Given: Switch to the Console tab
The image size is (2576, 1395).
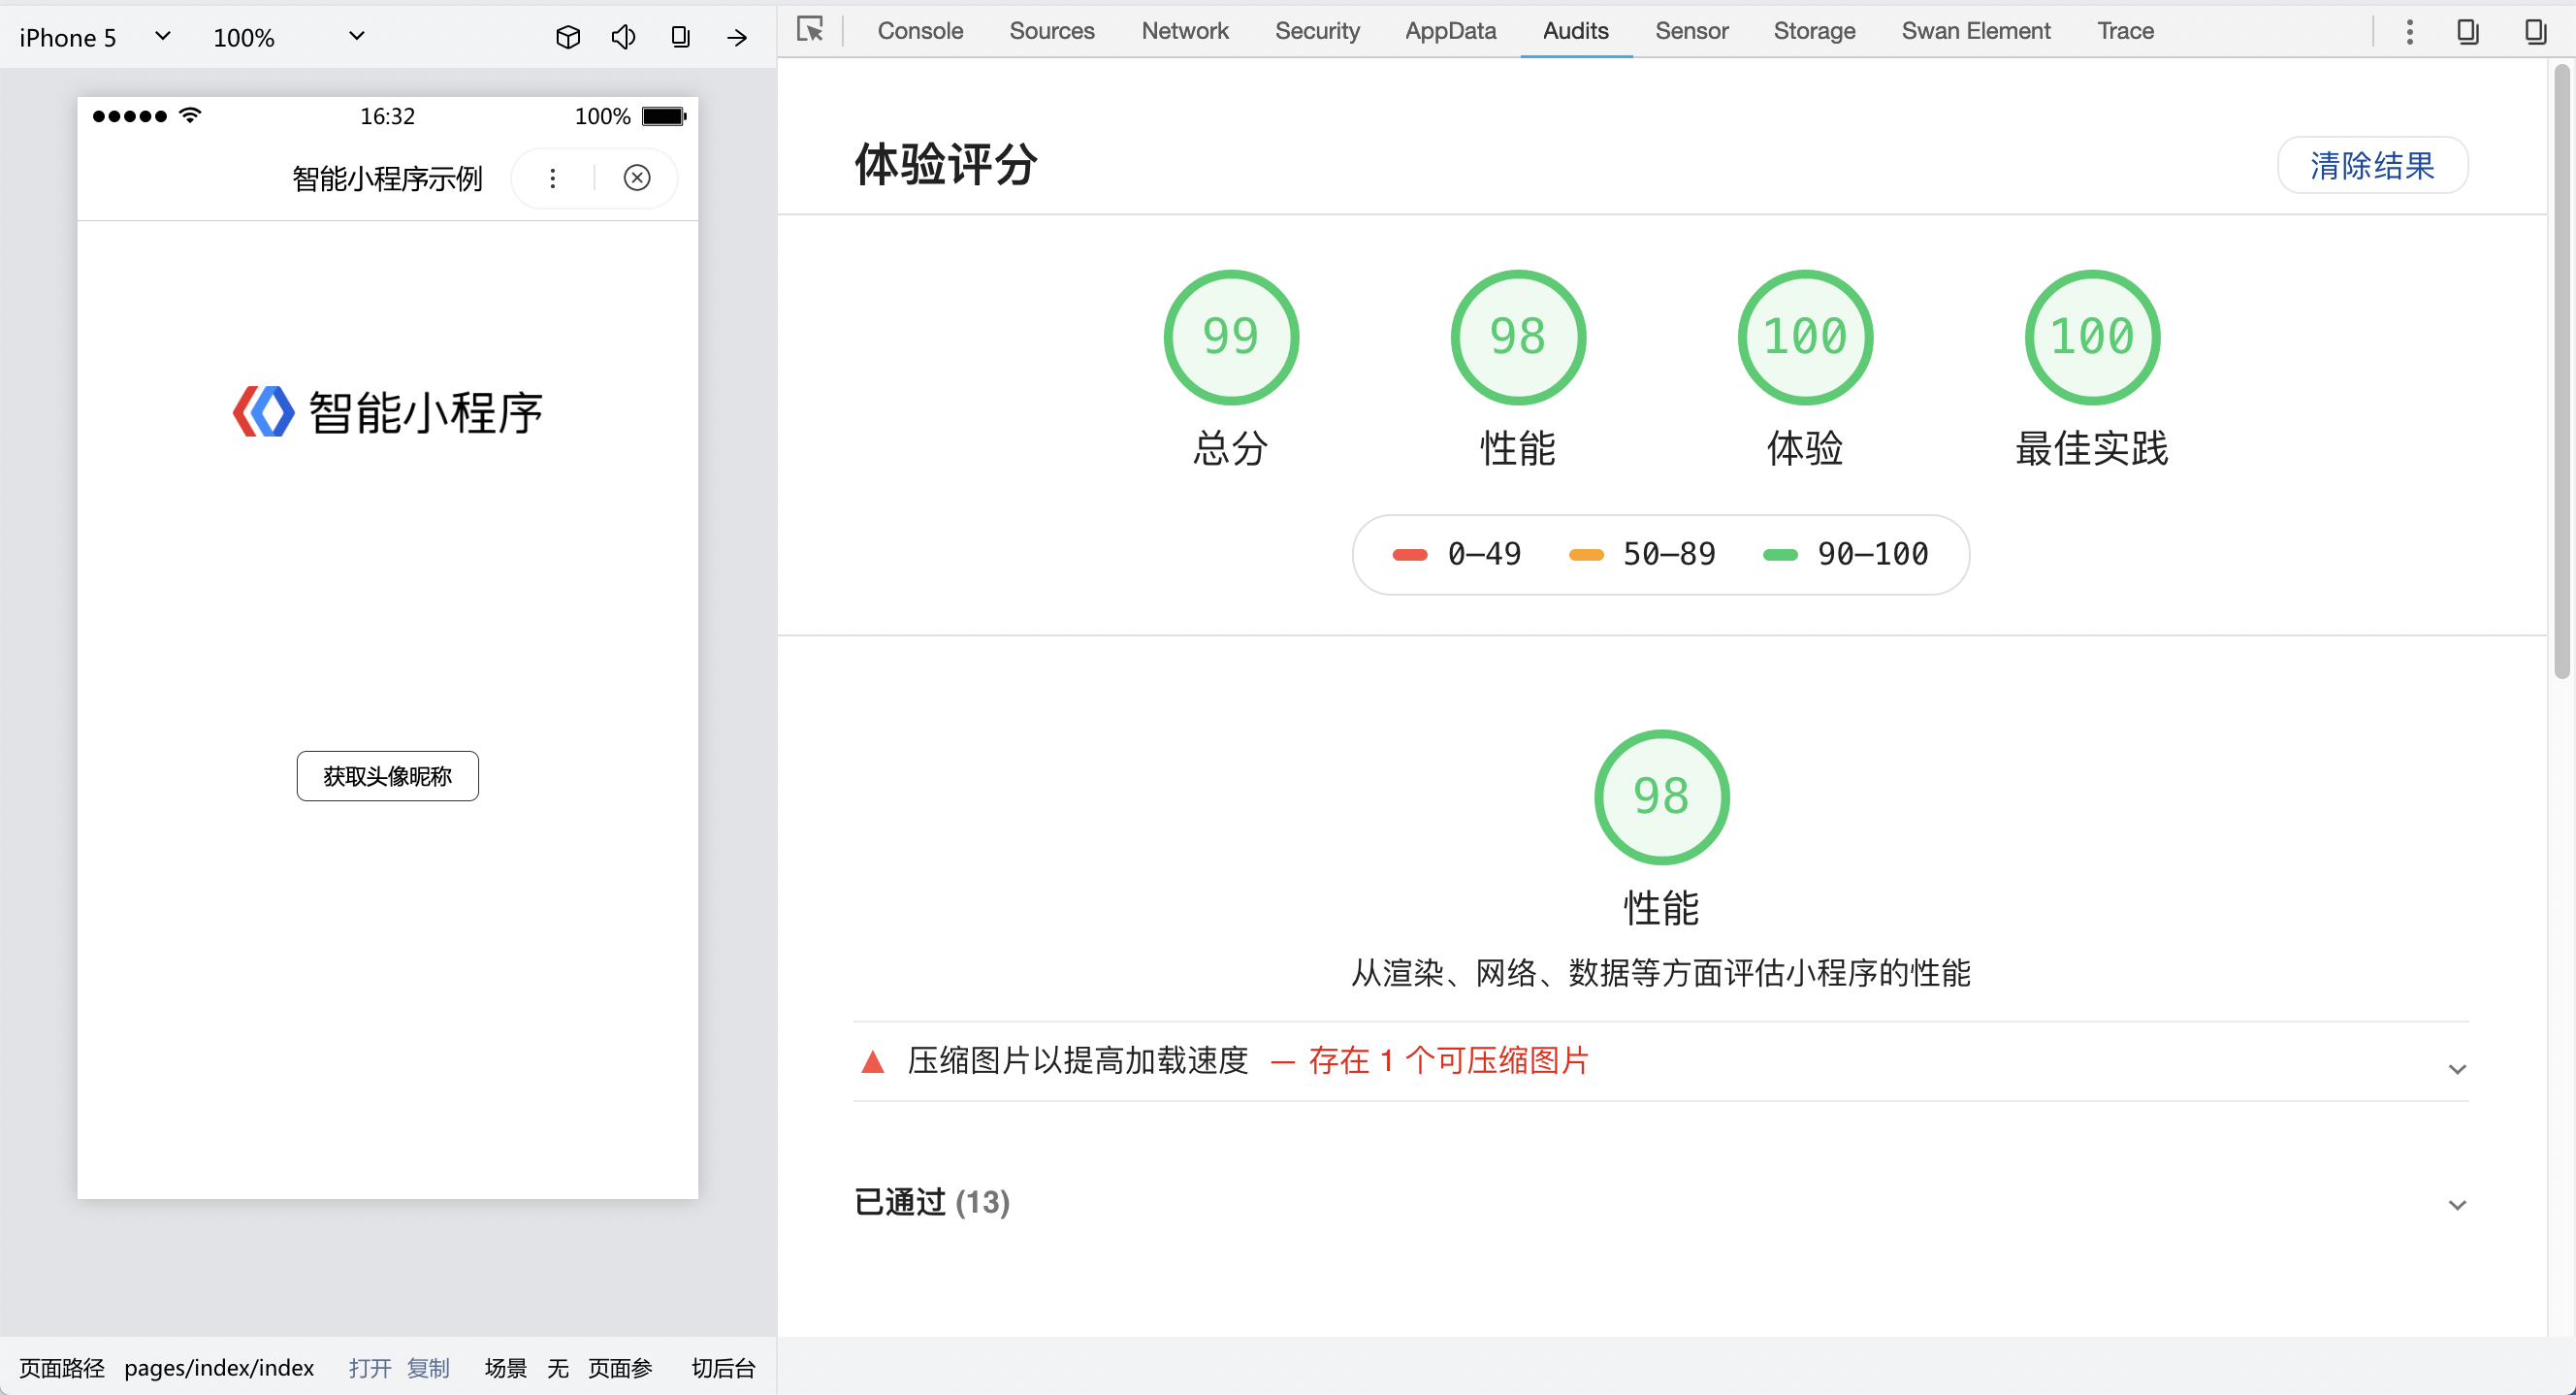Looking at the screenshot, I should [920, 31].
